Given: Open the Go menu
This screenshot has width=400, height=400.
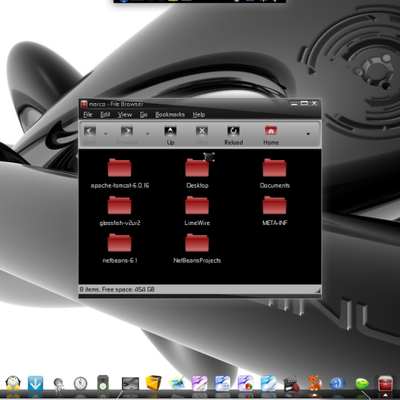Looking at the screenshot, I should [143, 115].
